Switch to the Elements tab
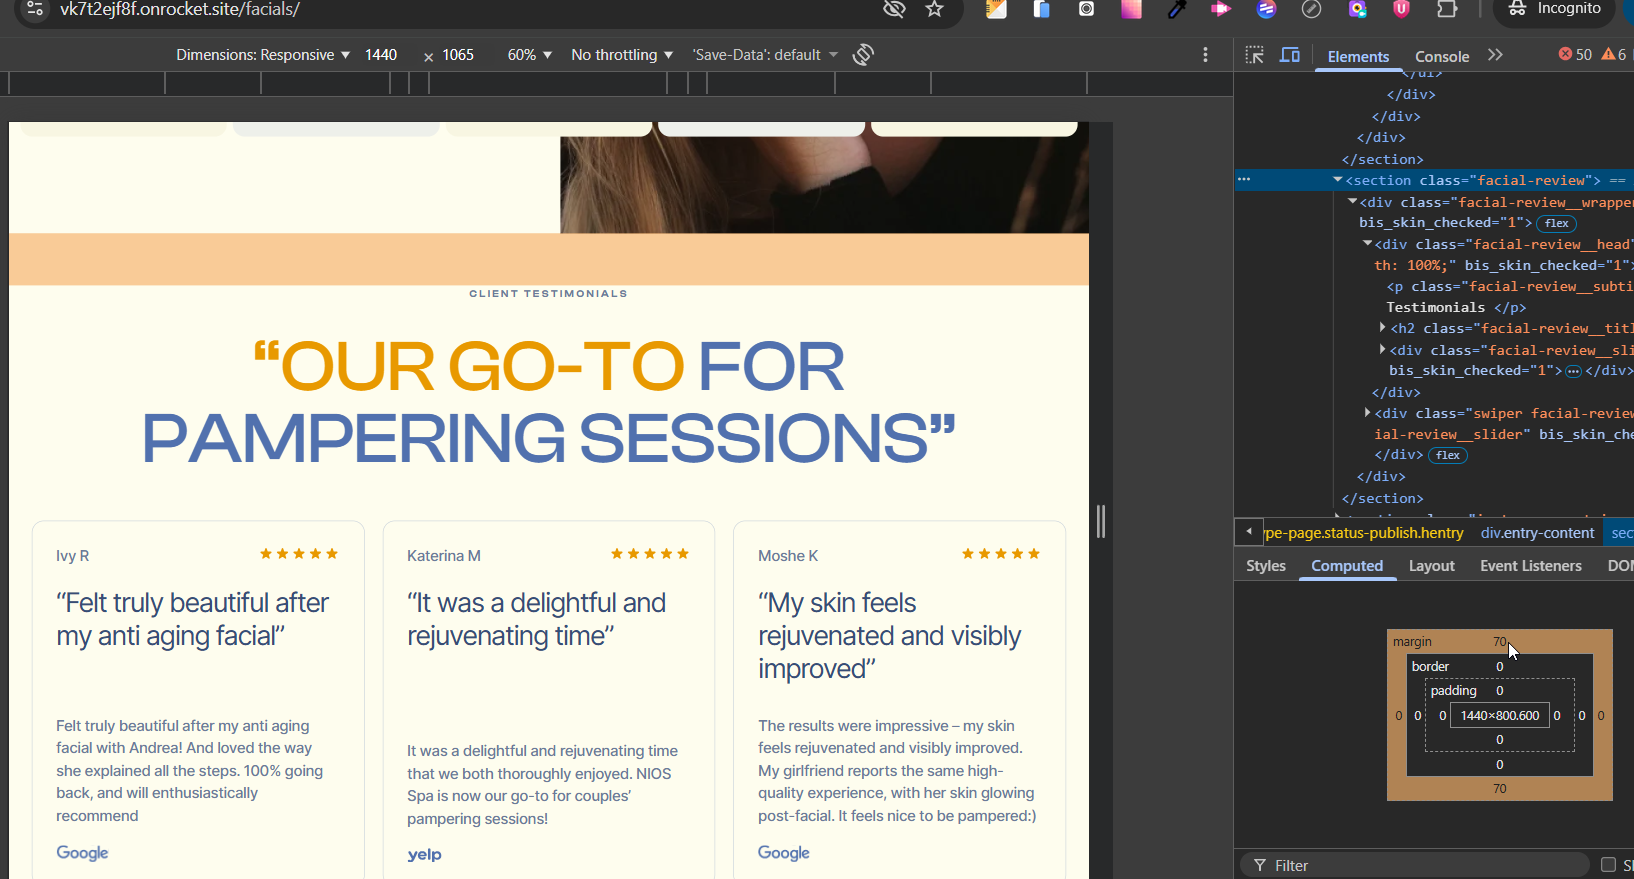Image resolution: width=1634 pixels, height=879 pixels. (1358, 57)
